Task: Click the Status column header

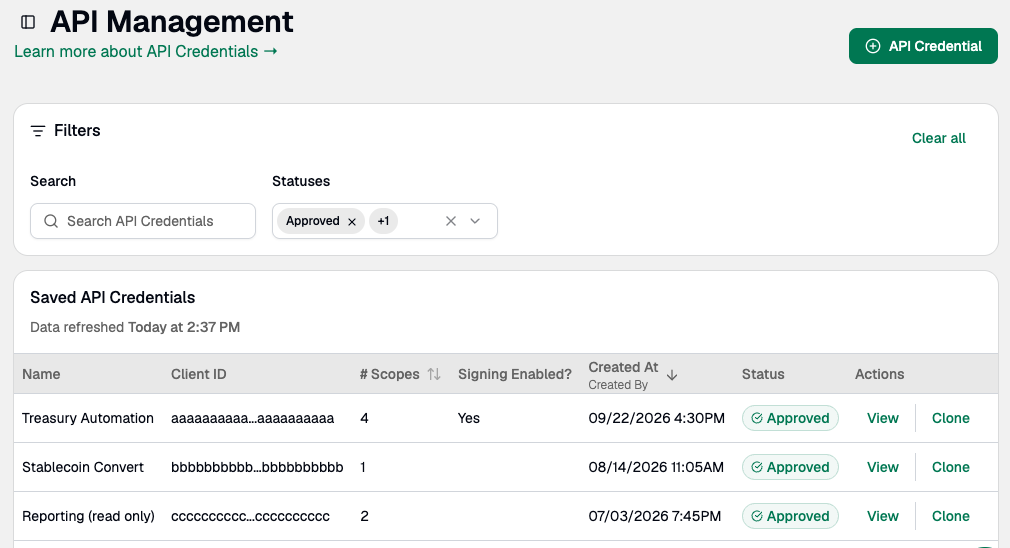Action: coord(763,374)
